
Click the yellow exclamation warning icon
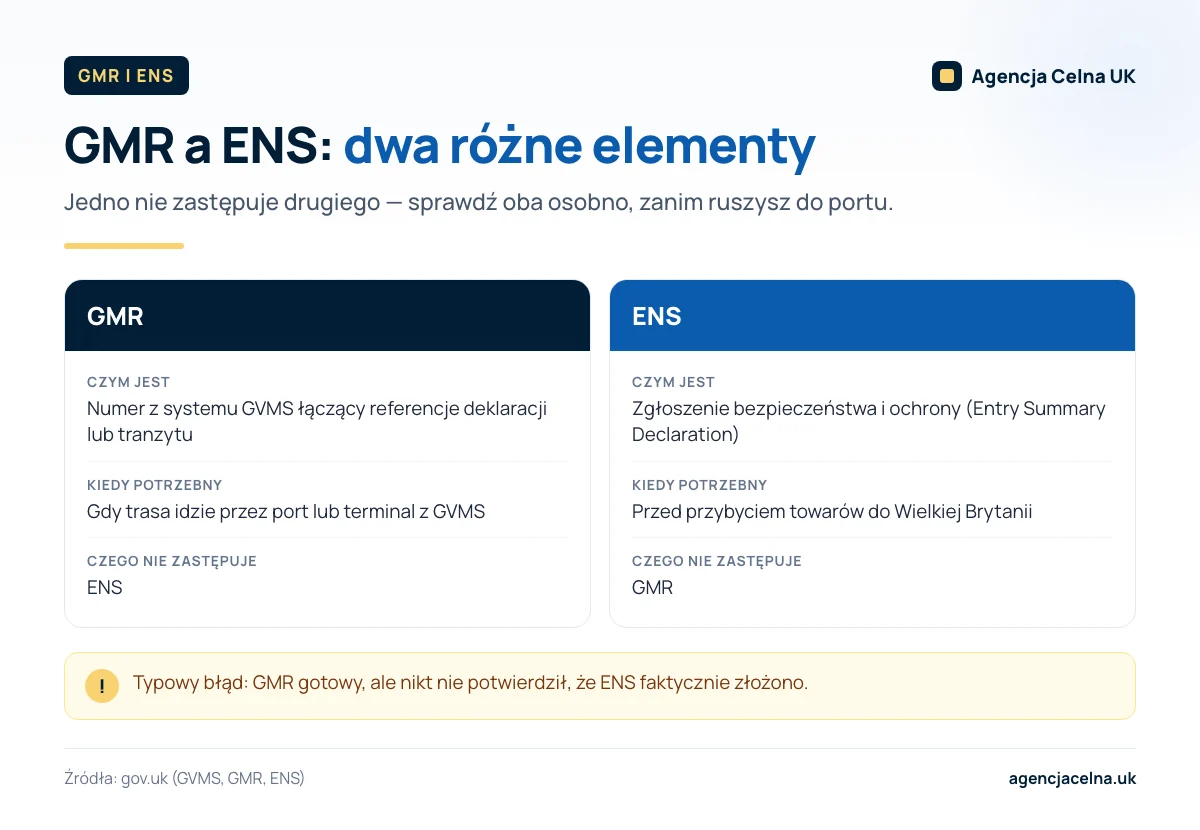point(102,686)
